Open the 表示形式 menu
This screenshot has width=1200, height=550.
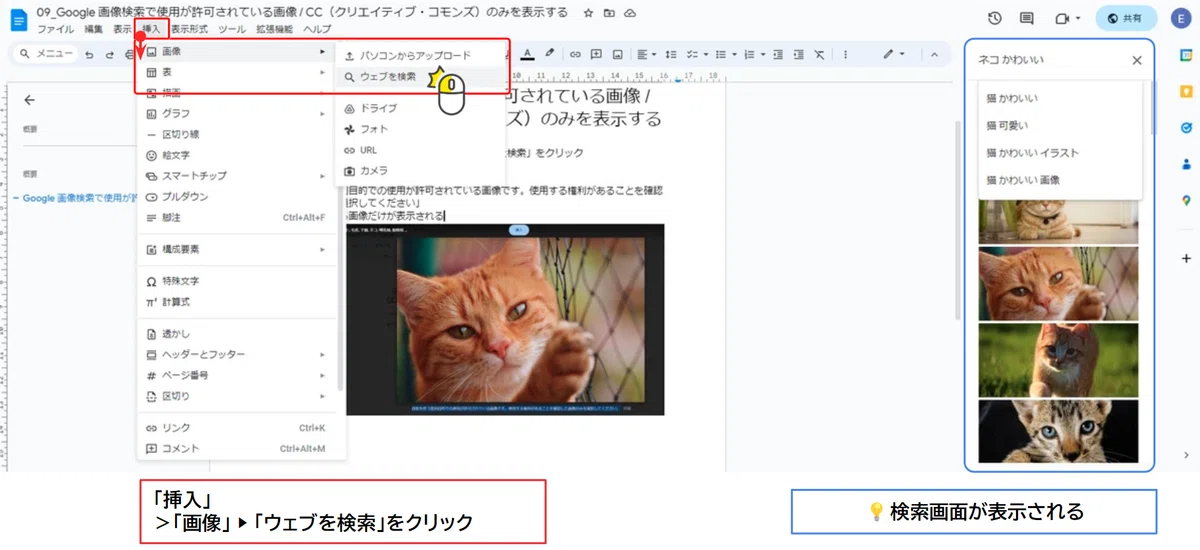point(189,30)
